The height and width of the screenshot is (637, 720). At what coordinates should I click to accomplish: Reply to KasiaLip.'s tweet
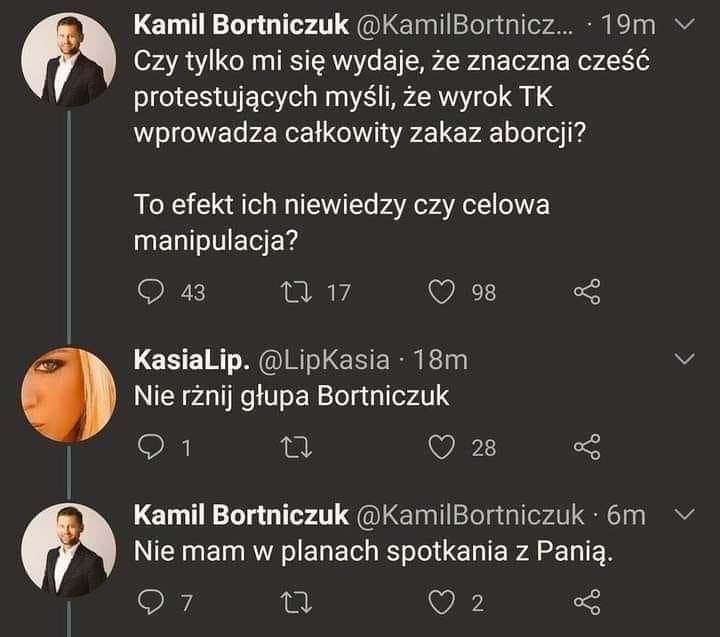pos(150,447)
